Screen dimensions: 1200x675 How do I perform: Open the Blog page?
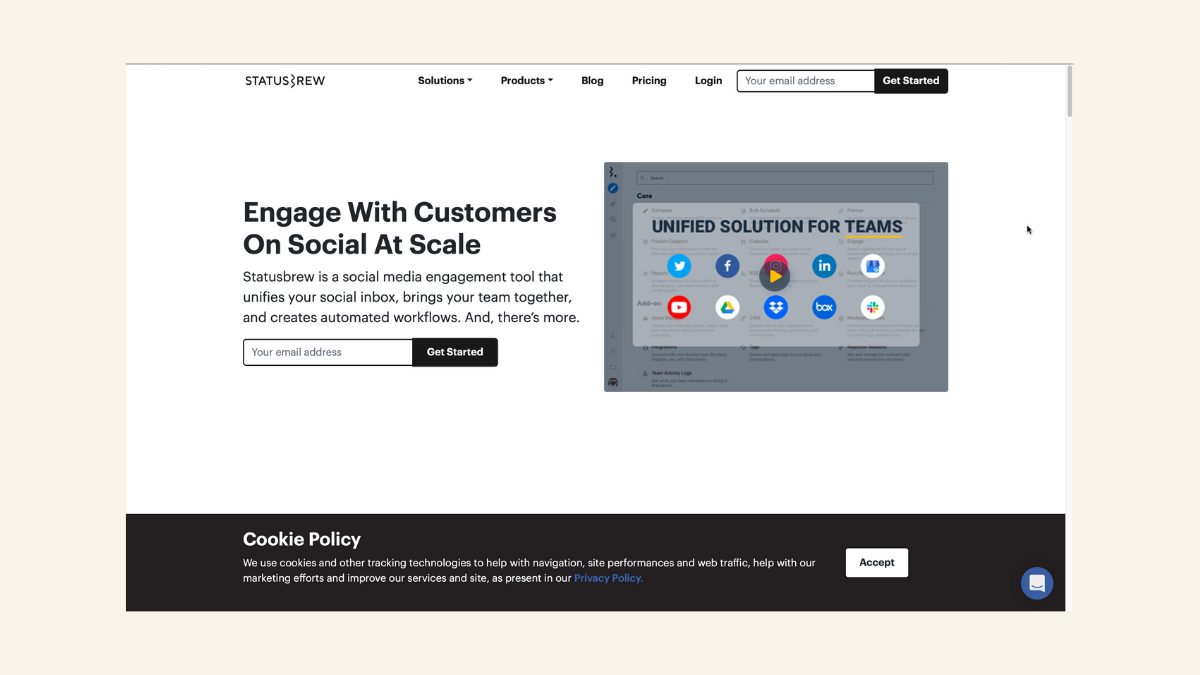coord(592,81)
